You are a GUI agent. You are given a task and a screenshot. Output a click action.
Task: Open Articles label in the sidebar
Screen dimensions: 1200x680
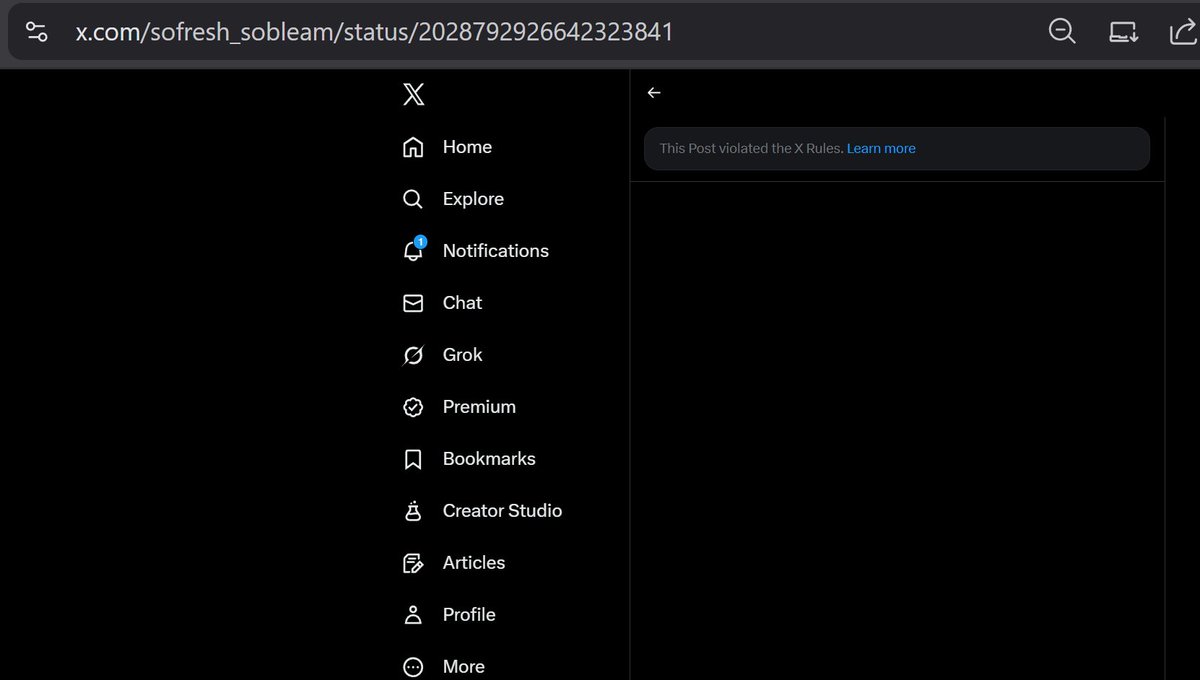tap(474, 563)
